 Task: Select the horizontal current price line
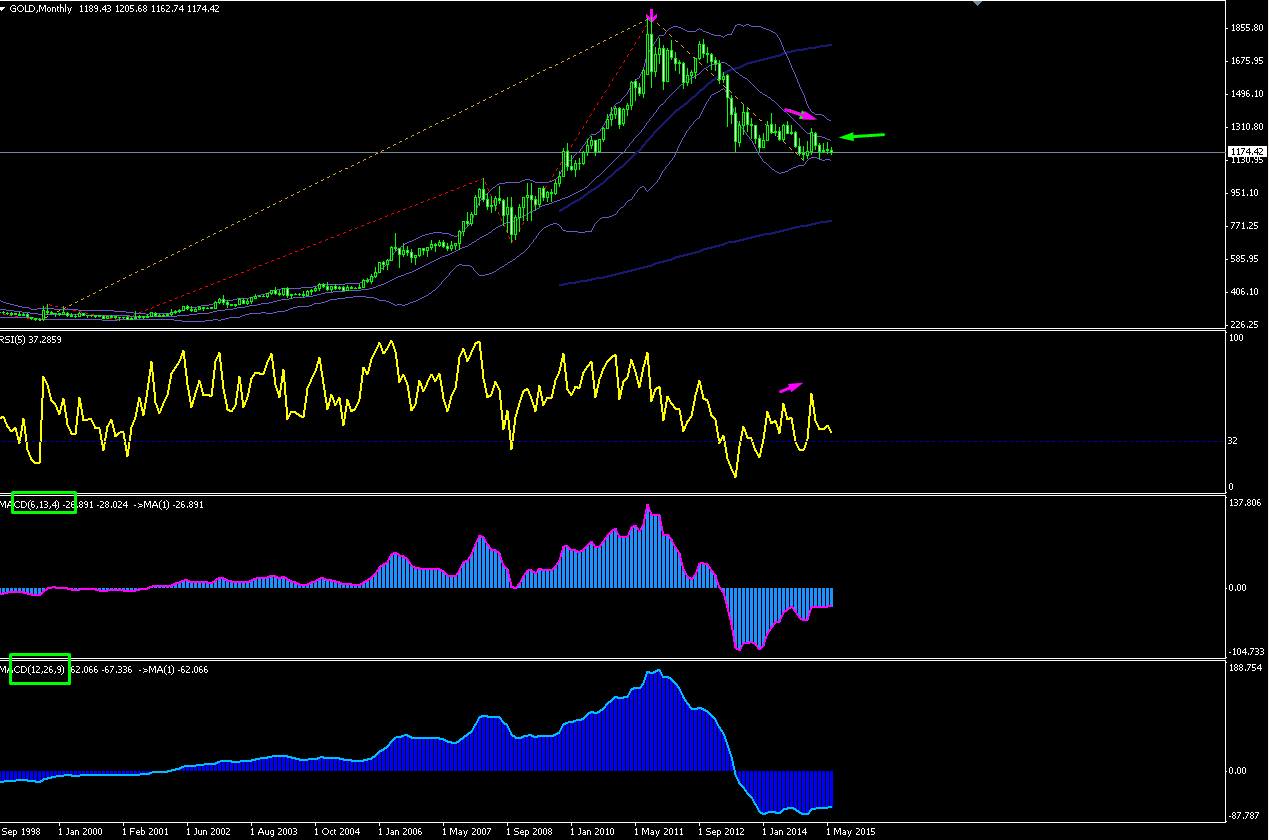click(614, 152)
